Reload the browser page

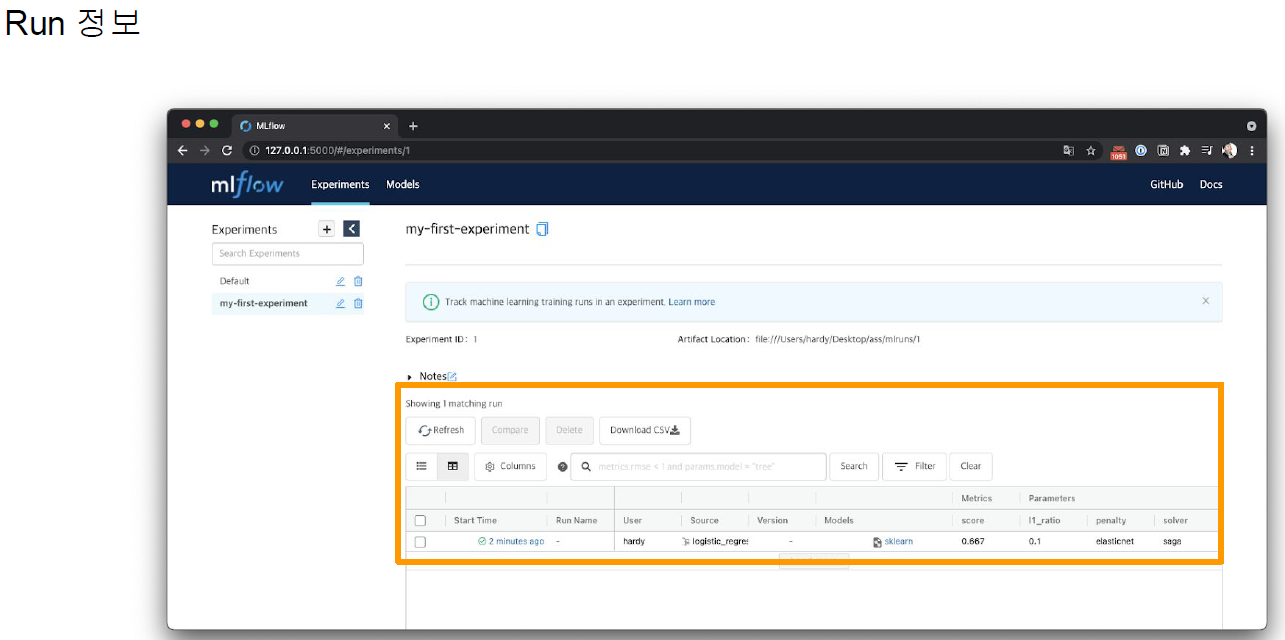[x=227, y=151]
